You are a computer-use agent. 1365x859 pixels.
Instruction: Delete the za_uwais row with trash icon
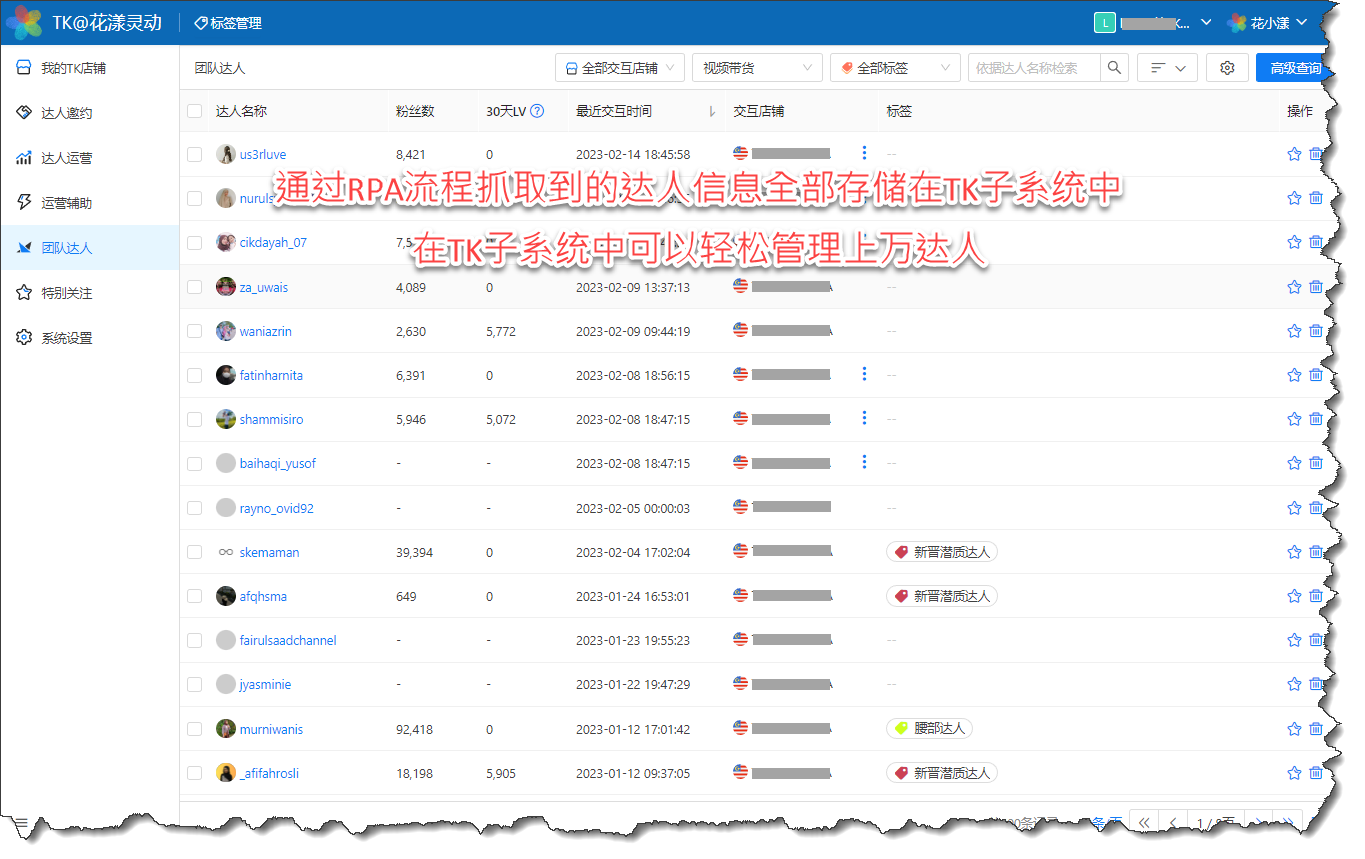click(1316, 287)
